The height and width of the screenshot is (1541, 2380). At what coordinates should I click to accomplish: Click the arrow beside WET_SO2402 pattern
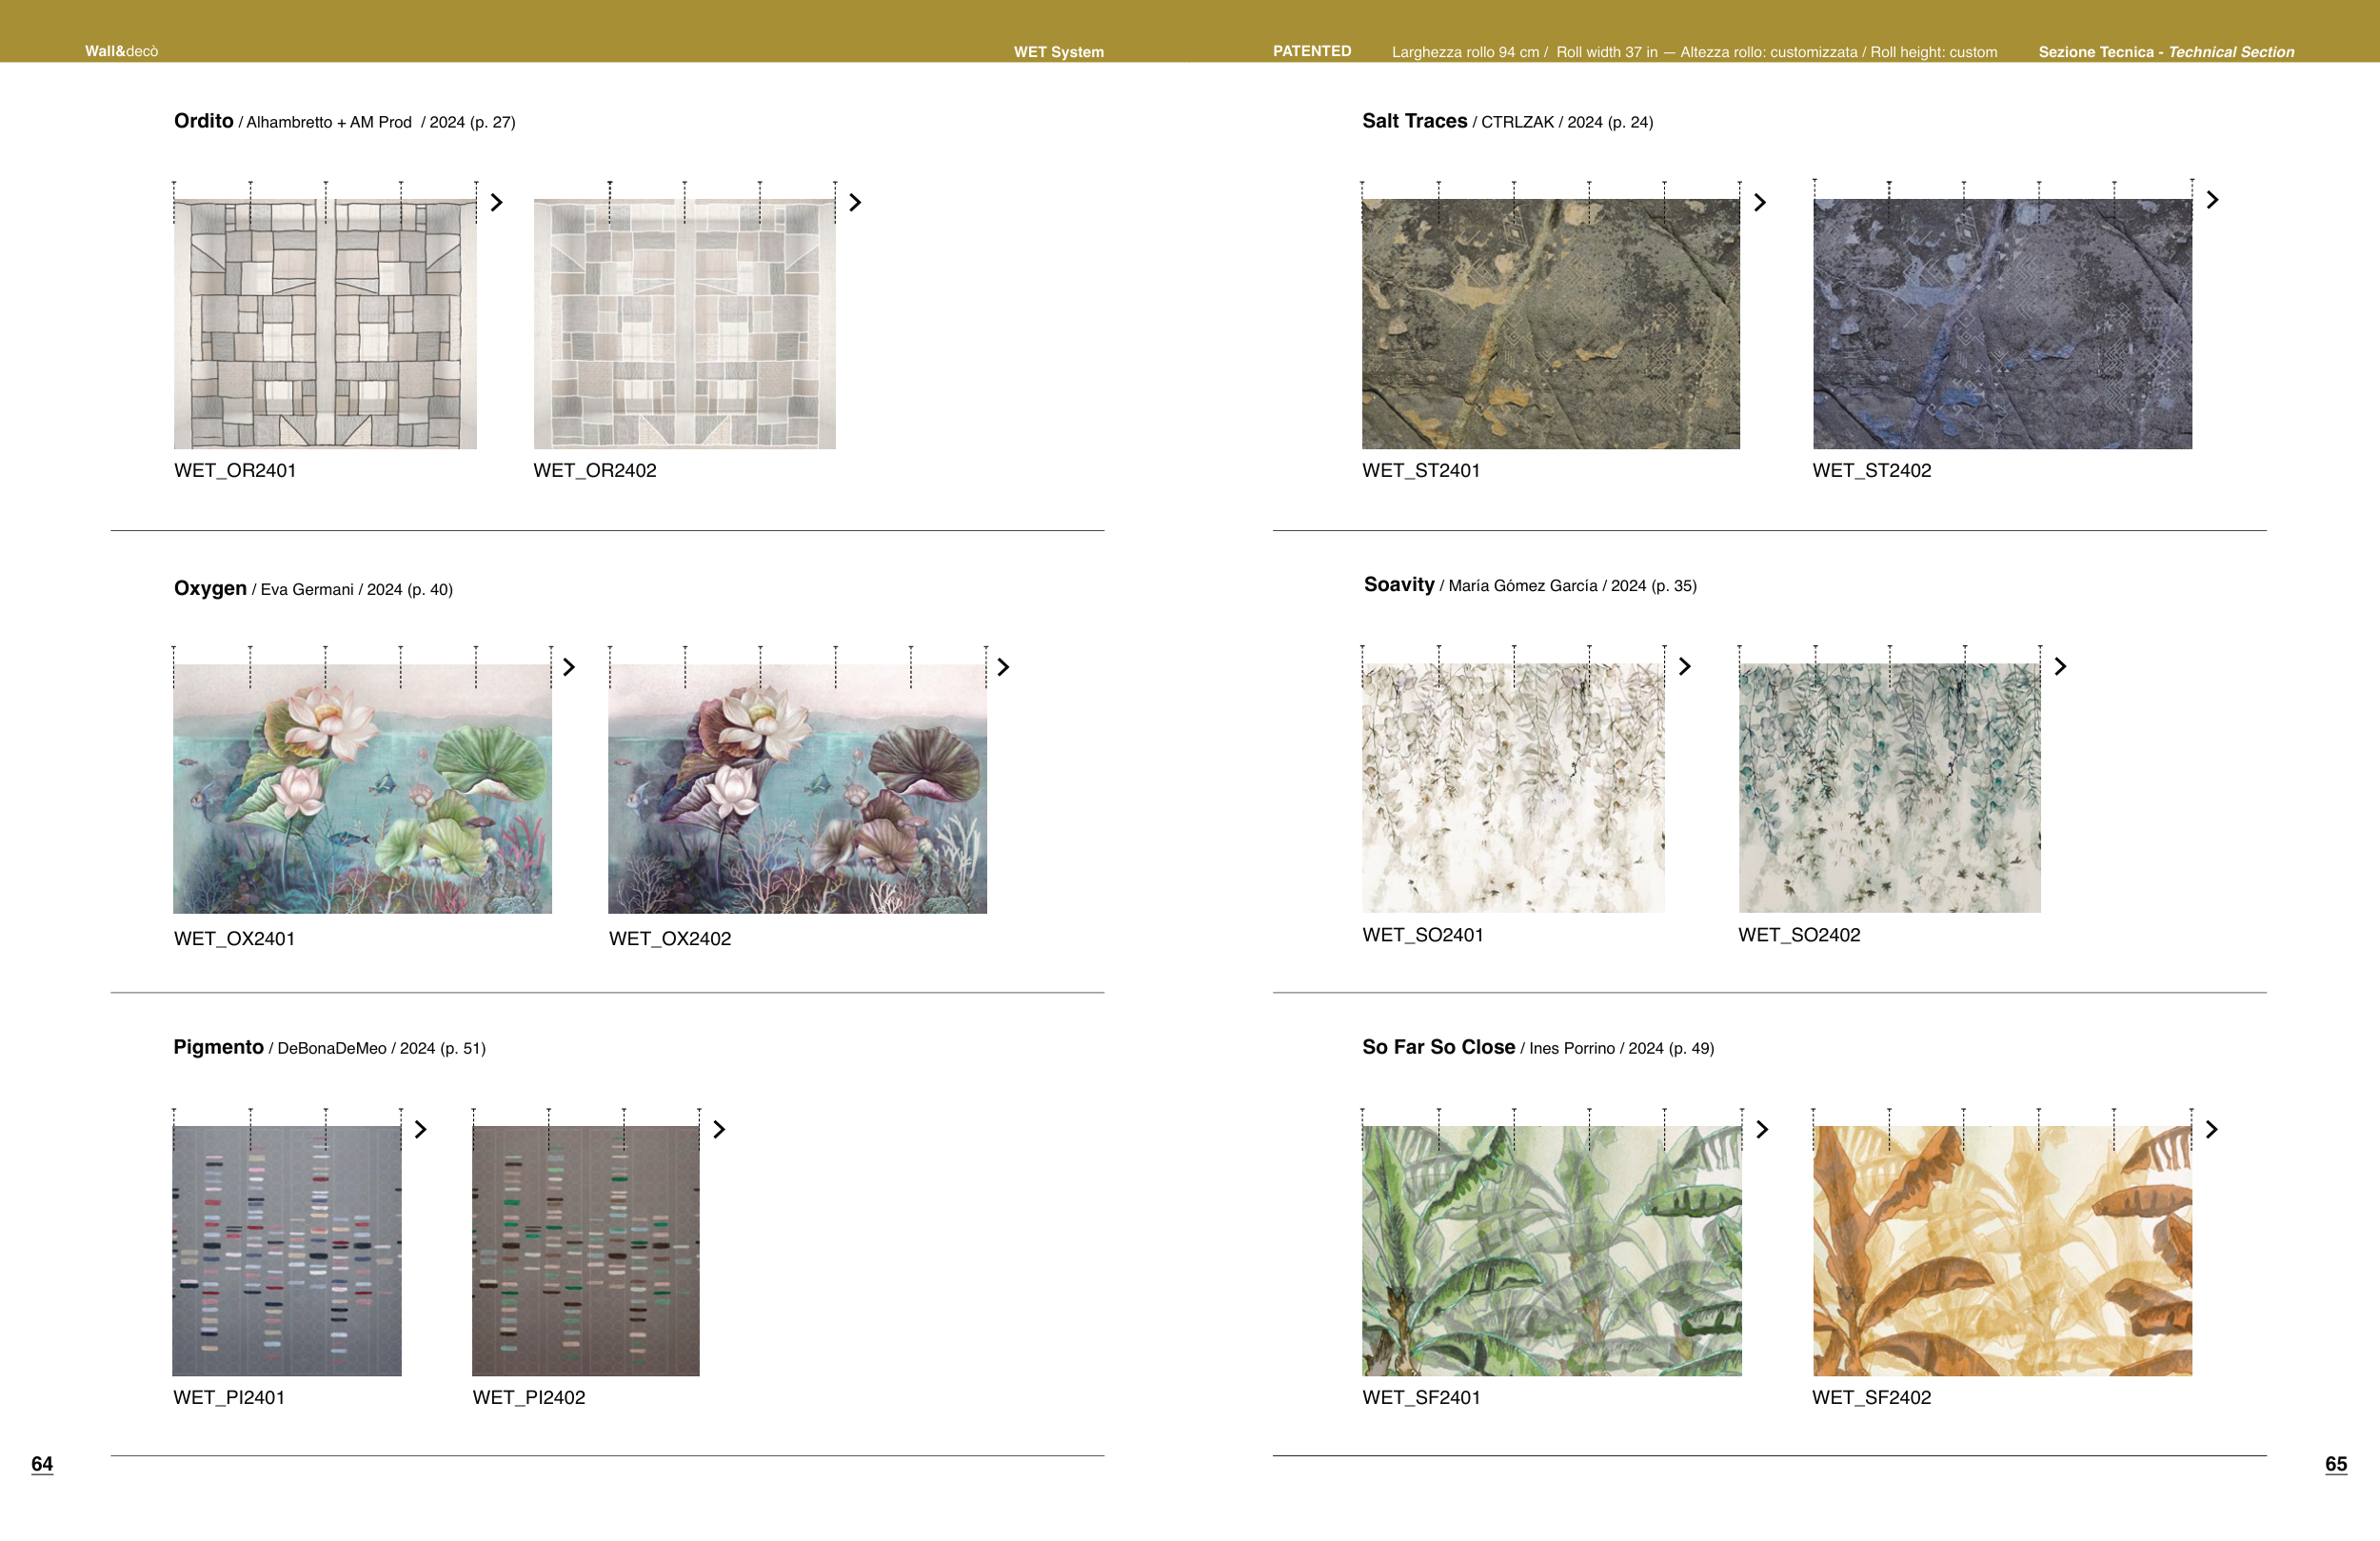2060,666
